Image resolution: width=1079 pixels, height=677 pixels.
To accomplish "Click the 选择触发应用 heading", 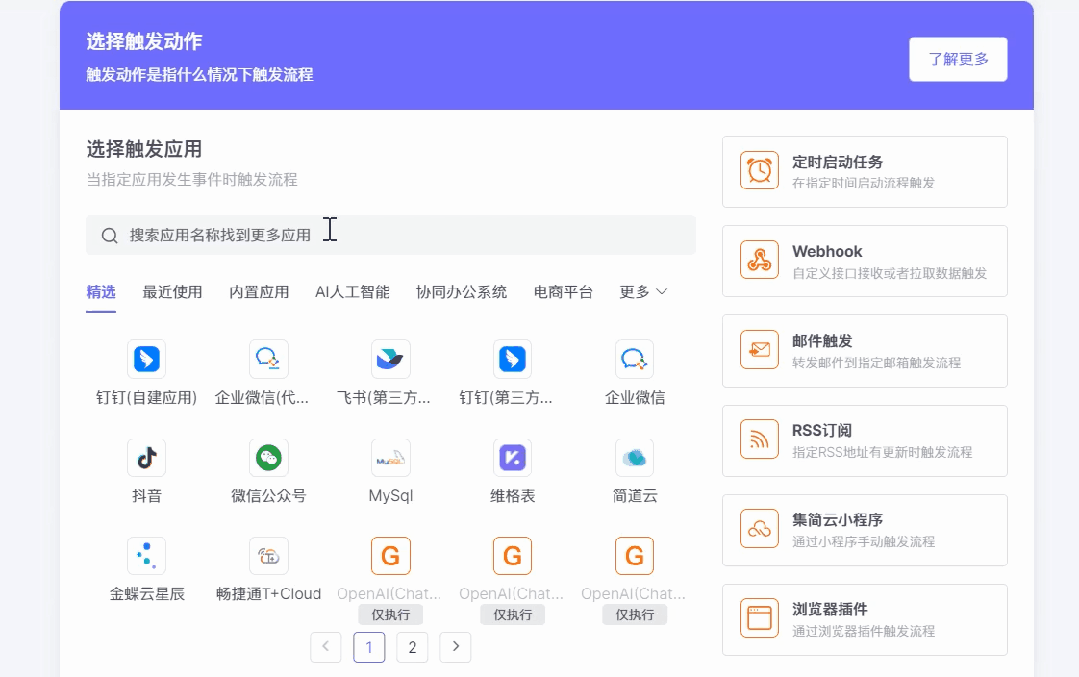I will 144,149.
